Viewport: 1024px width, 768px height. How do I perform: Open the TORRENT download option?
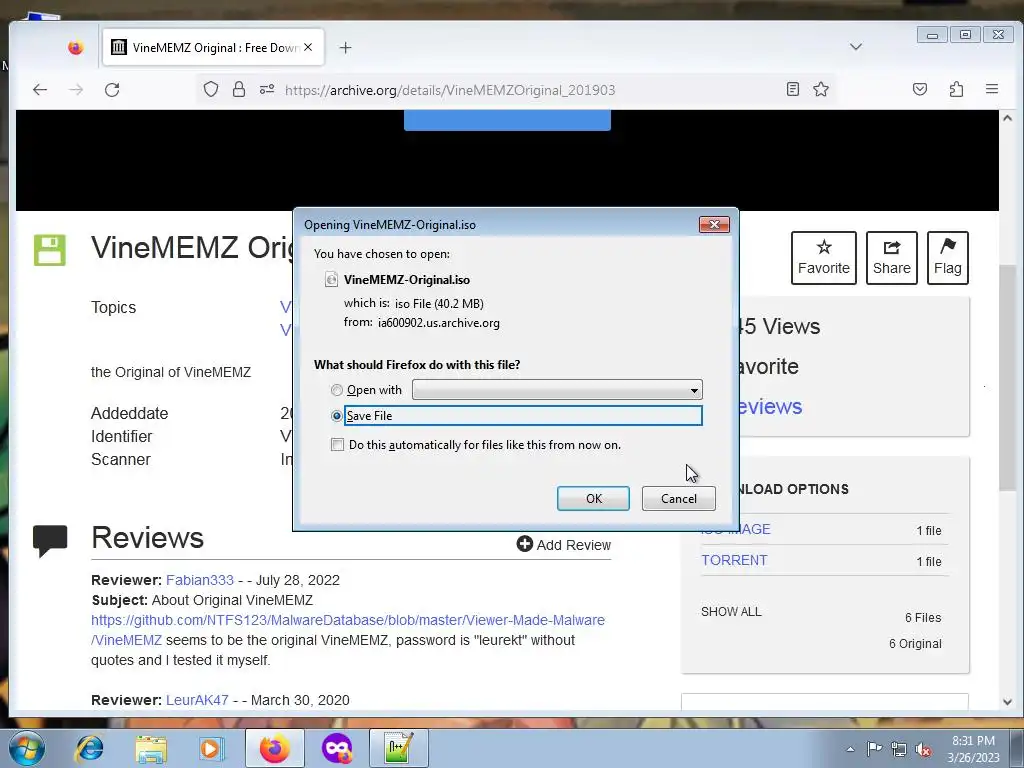pos(734,560)
